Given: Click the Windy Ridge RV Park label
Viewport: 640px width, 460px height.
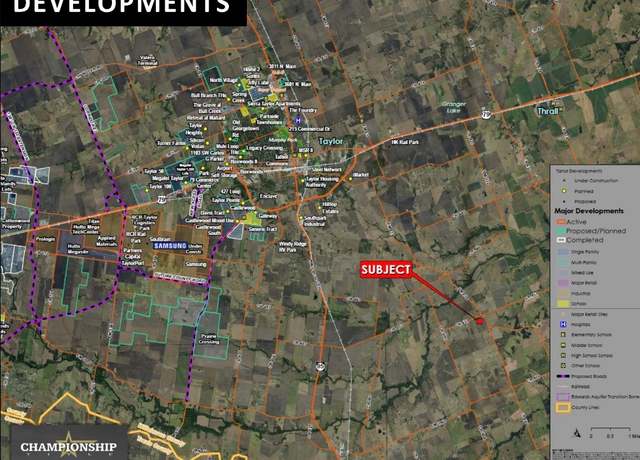Looking at the screenshot, I should point(293,247).
